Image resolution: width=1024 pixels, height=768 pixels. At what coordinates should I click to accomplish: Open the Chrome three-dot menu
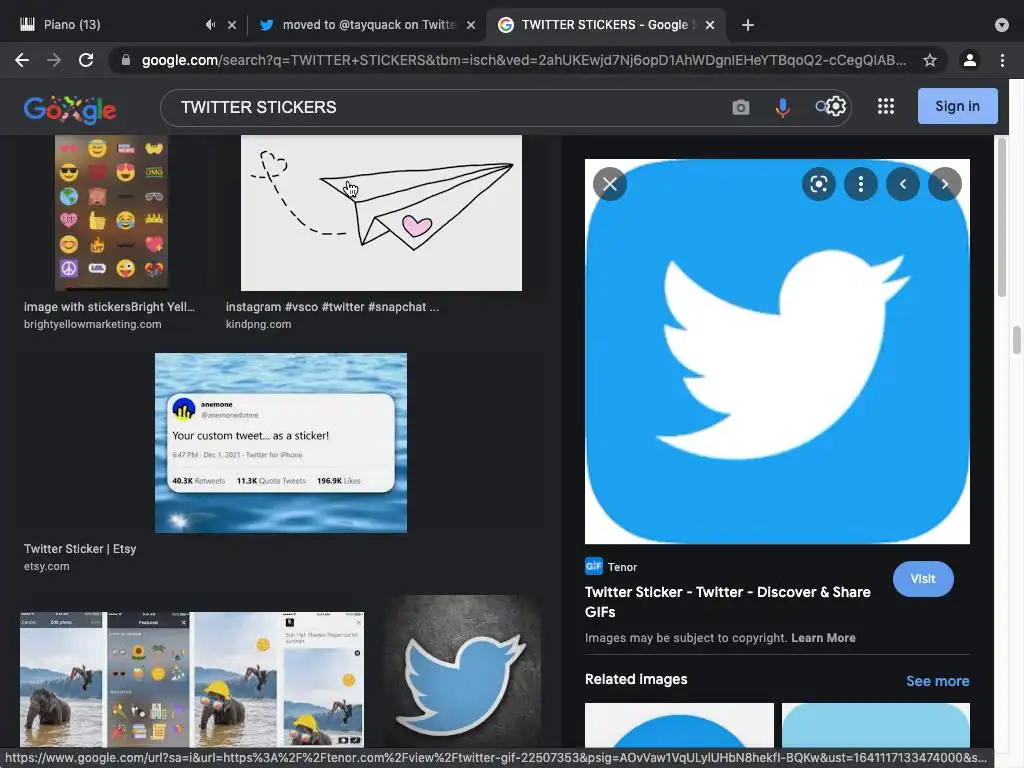click(1002, 60)
